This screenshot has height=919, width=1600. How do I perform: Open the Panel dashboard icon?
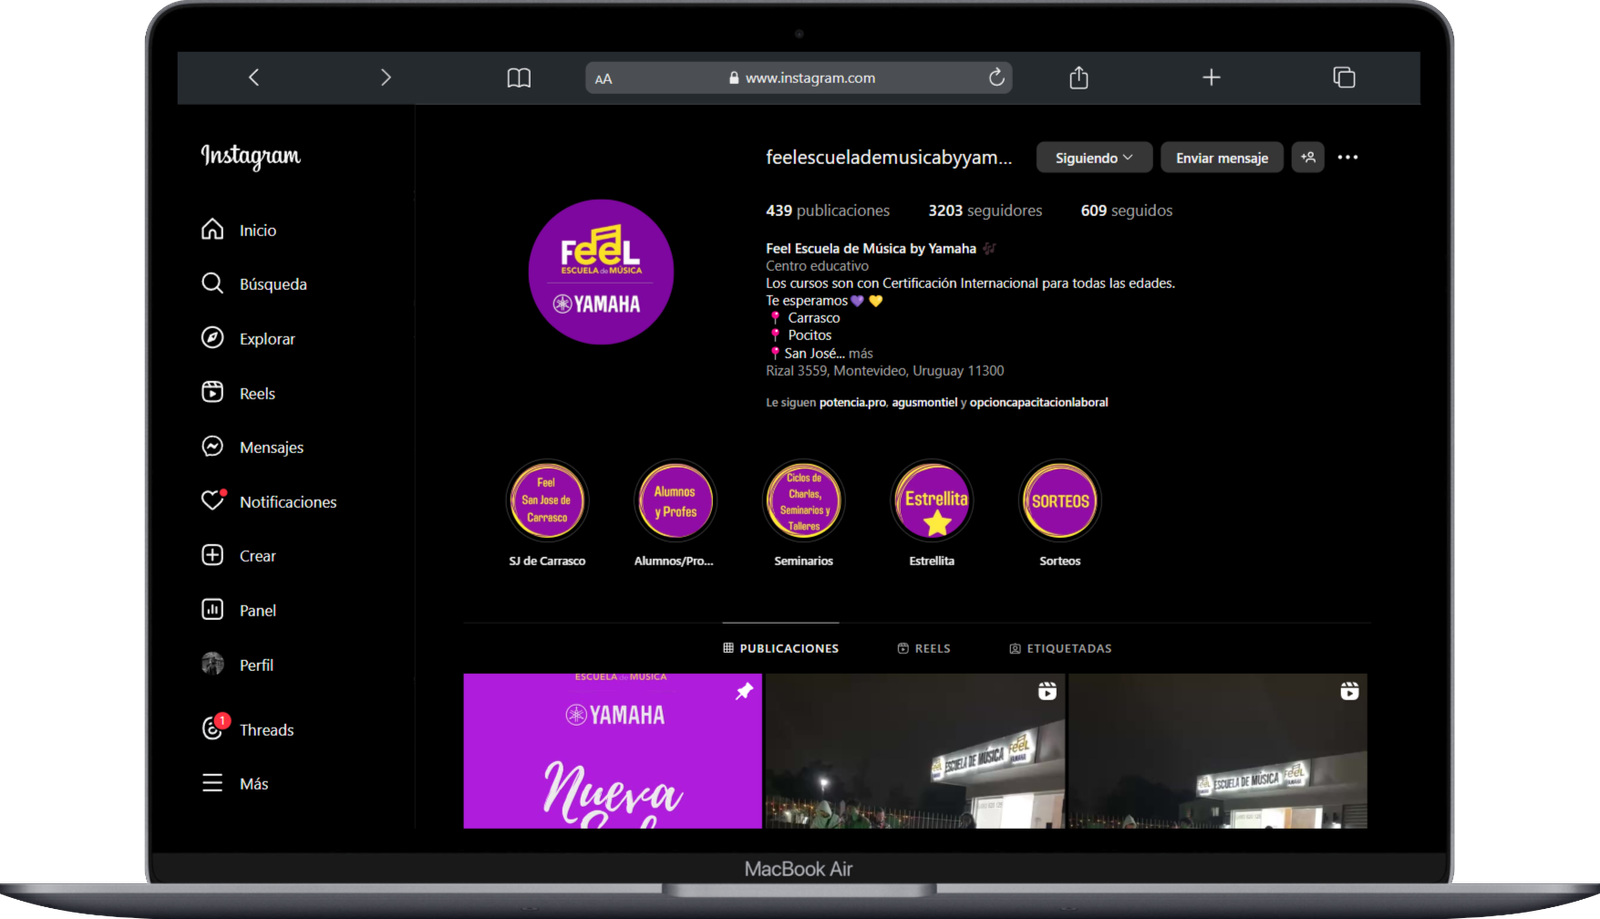[x=212, y=609]
